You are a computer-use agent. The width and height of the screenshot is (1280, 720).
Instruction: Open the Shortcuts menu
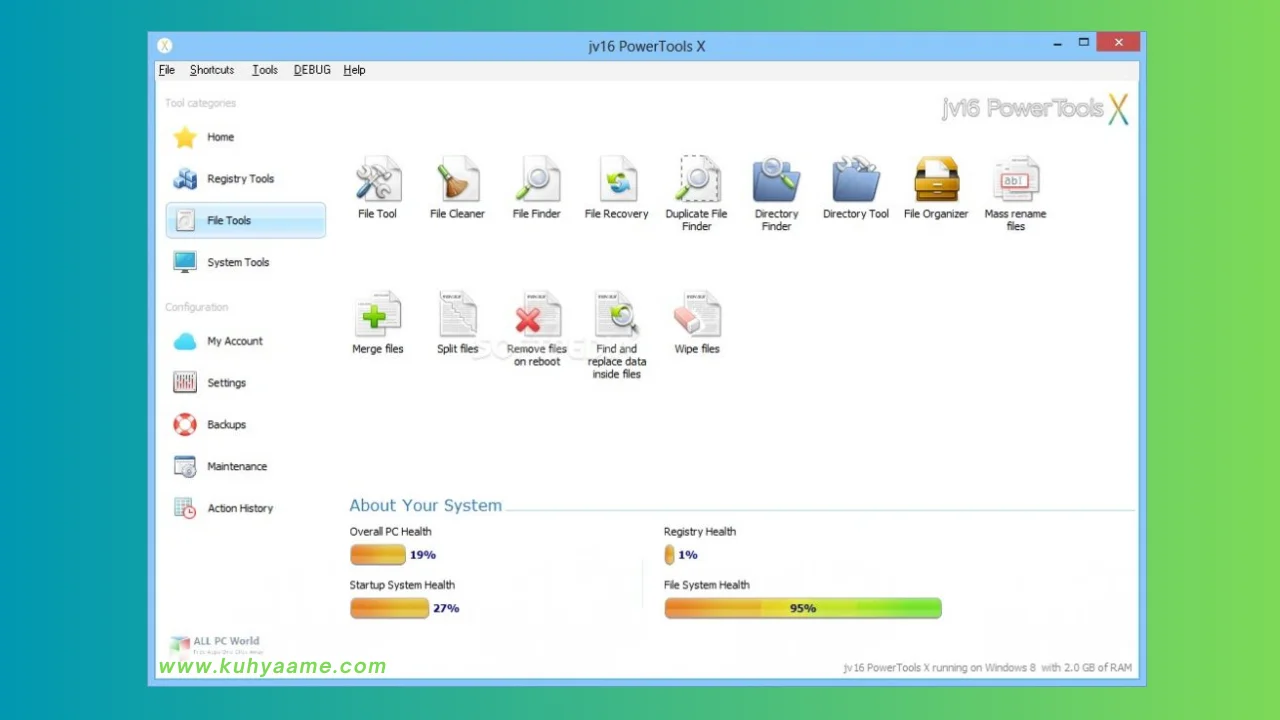click(212, 70)
